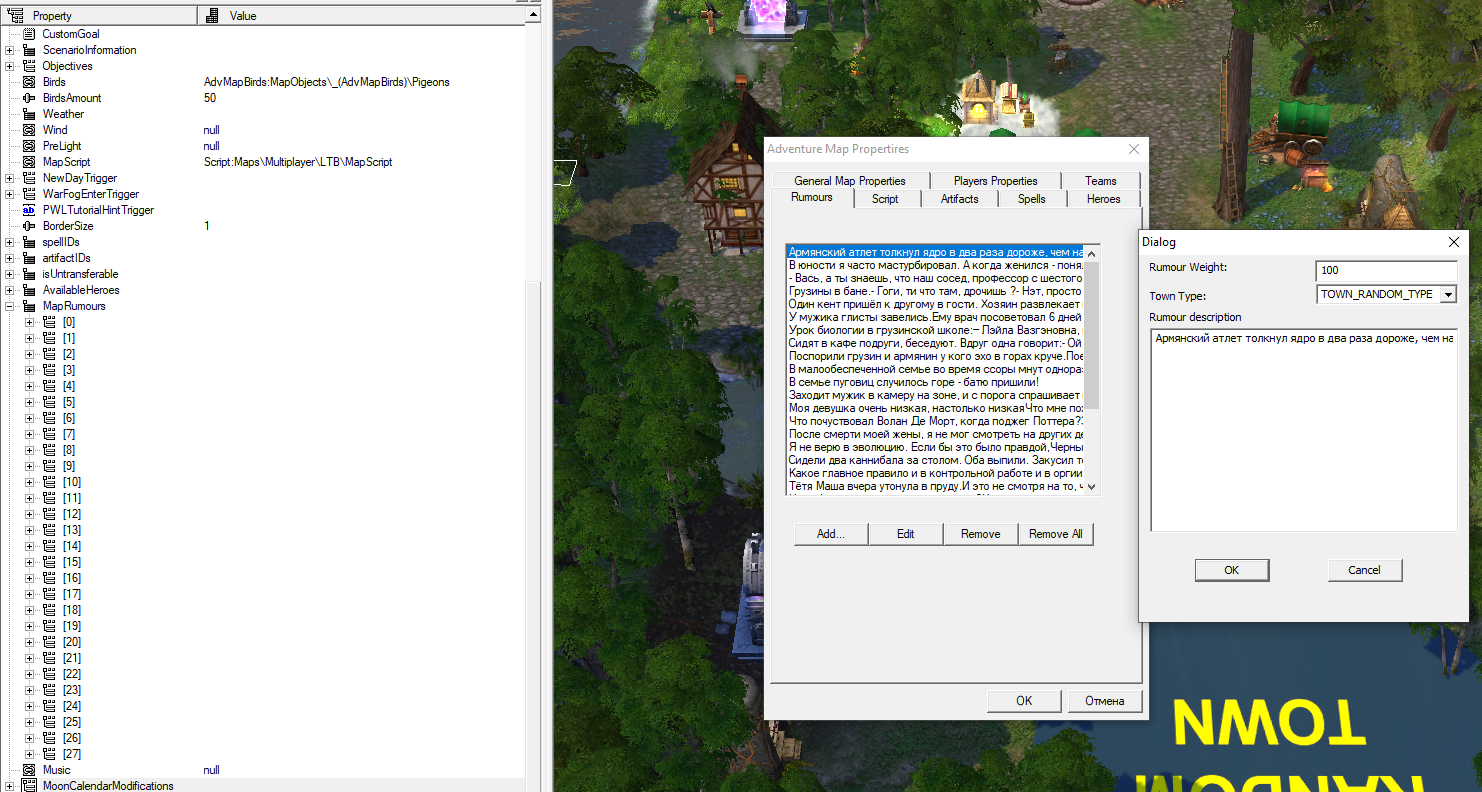Click the AvailableHeroes row icon
The width and height of the screenshot is (1482, 792).
29,290
